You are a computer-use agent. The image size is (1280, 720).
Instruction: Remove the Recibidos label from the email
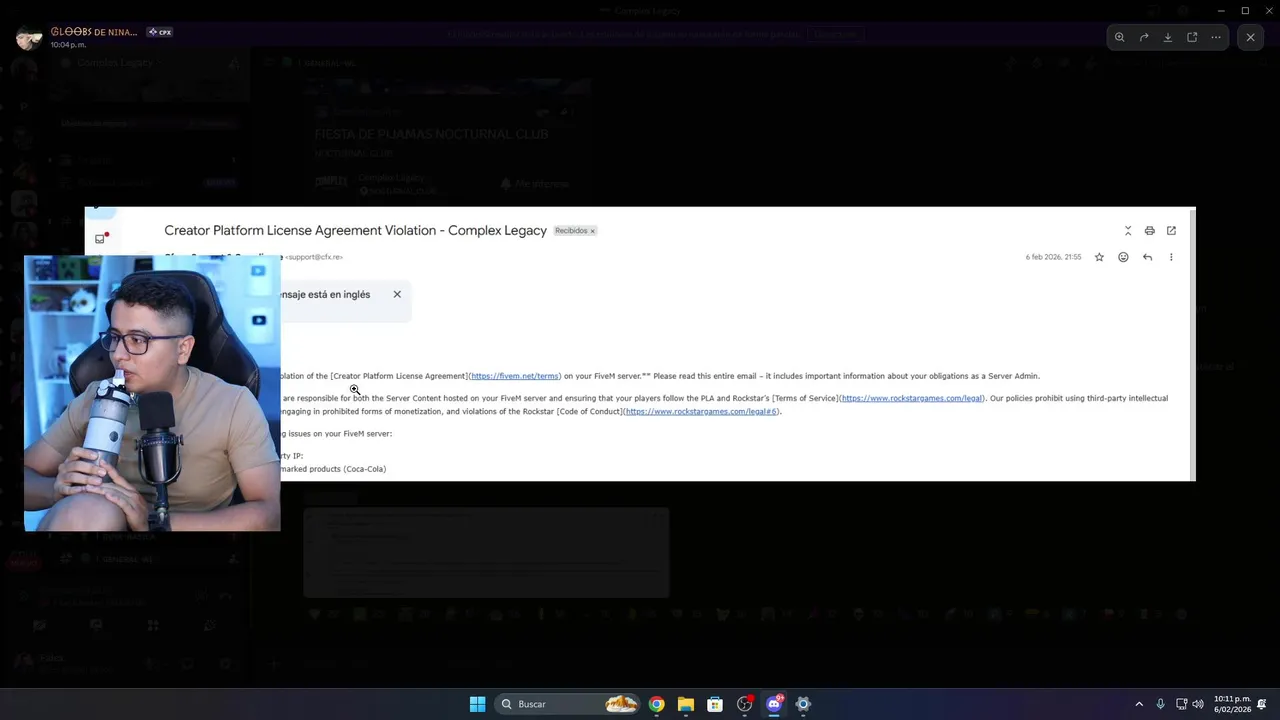[592, 231]
